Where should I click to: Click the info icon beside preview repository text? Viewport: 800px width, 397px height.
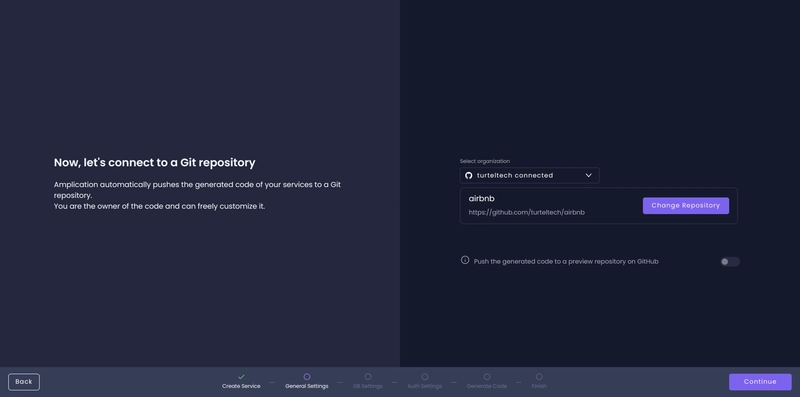pyautogui.click(x=465, y=260)
